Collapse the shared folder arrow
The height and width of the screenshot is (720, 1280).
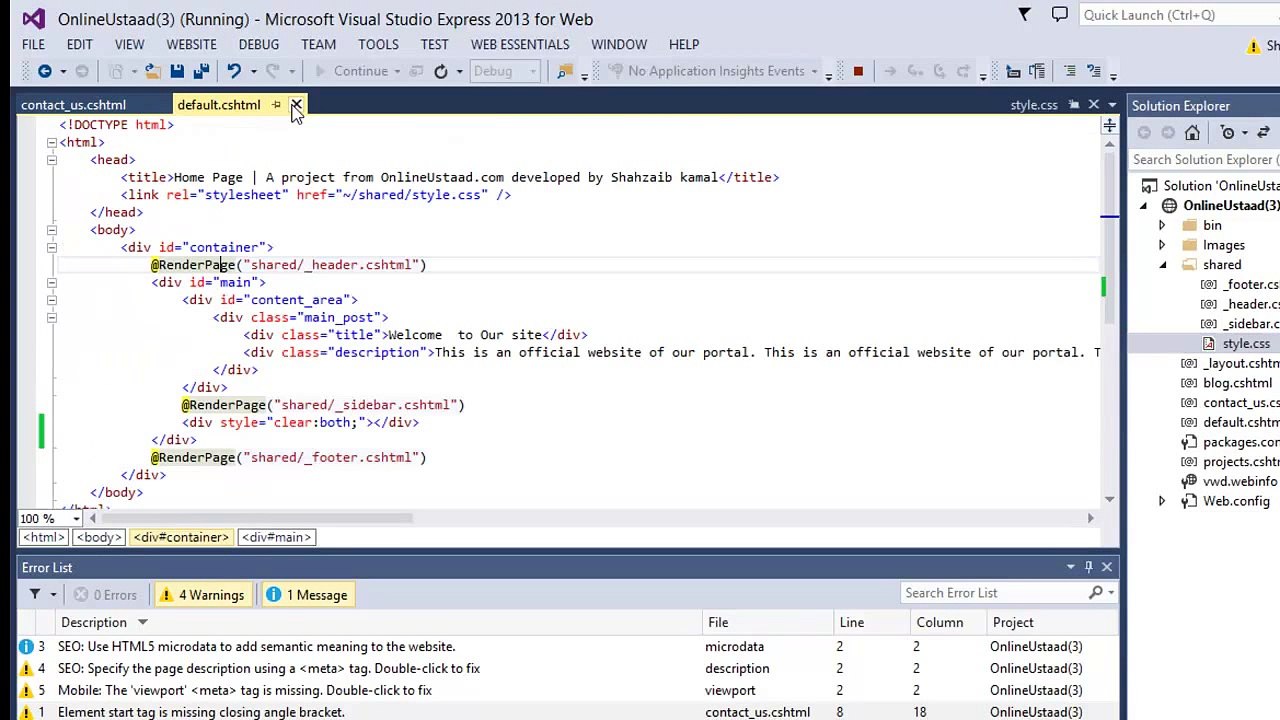pyautogui.click(x=1162, y=265)
